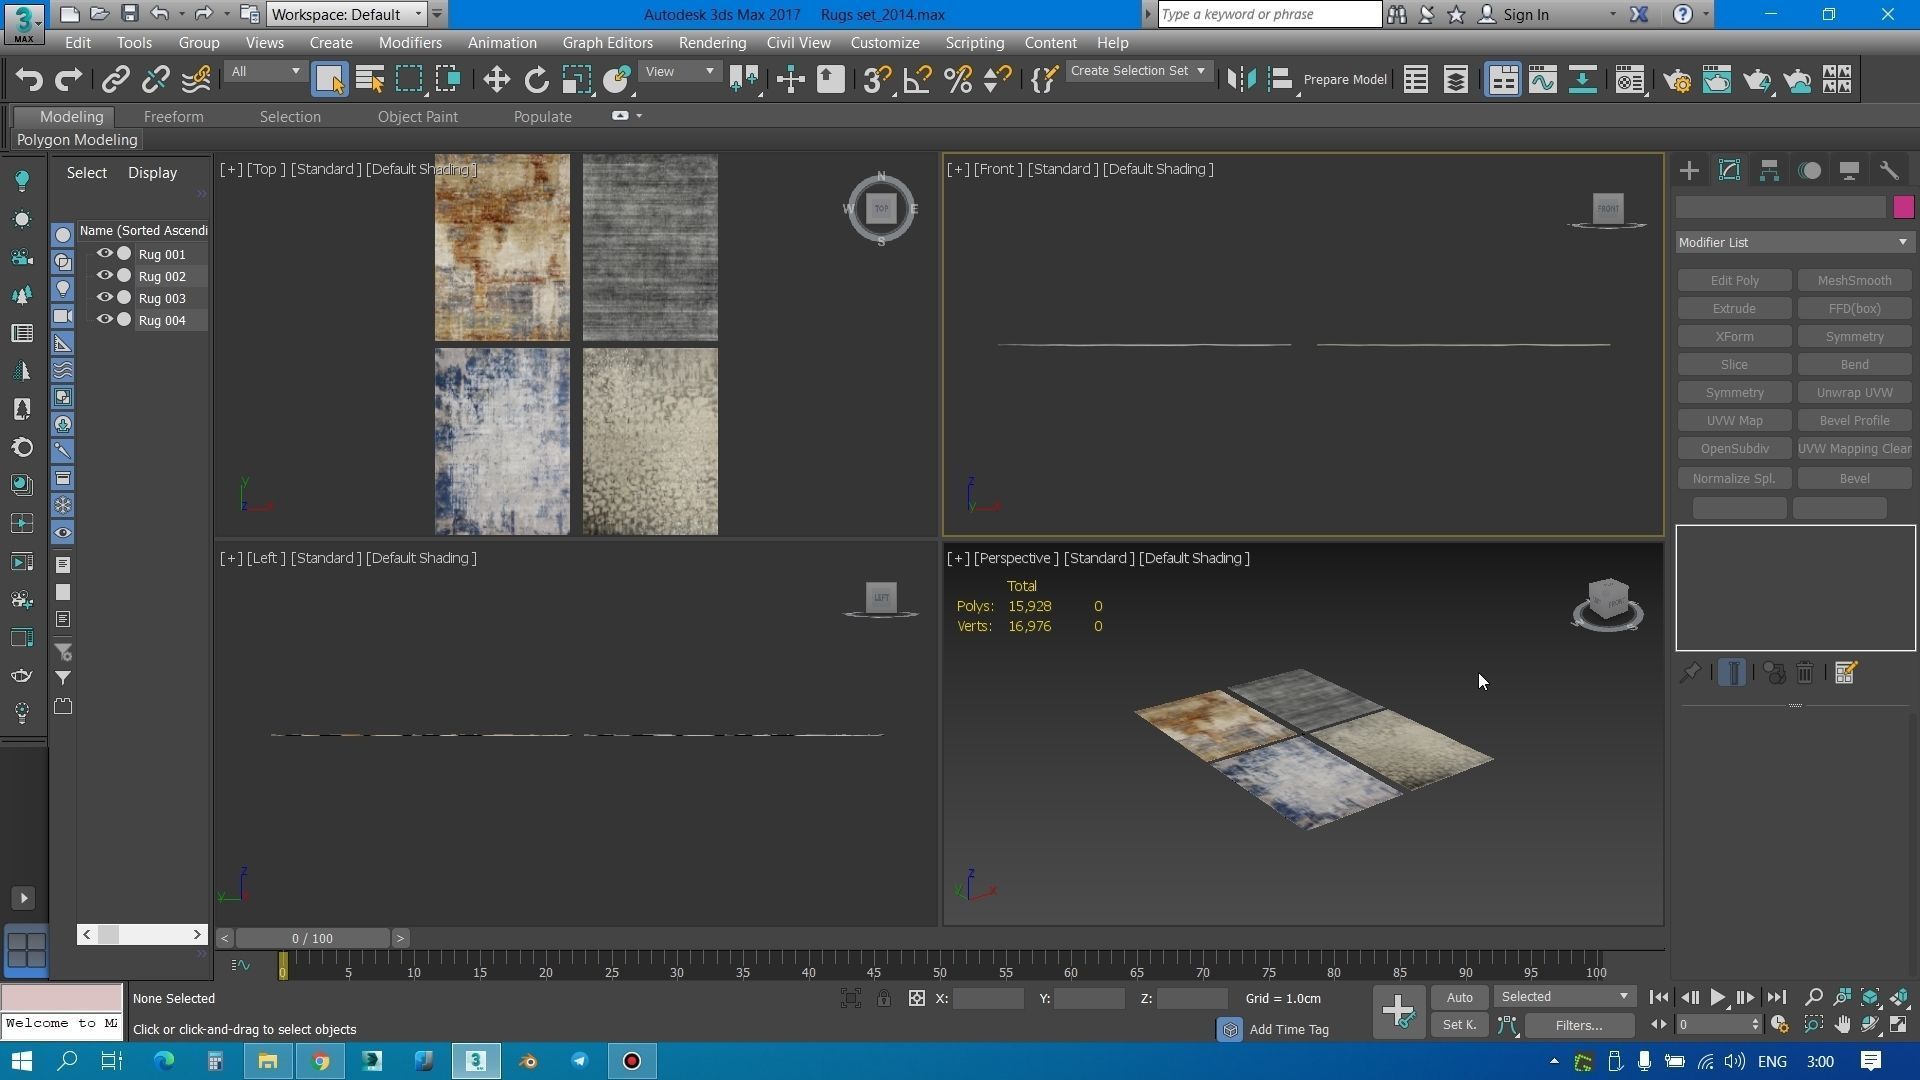Click the Pan View hand icon
The width and height of the screenshot is (1920, 1080).
1842,1025
